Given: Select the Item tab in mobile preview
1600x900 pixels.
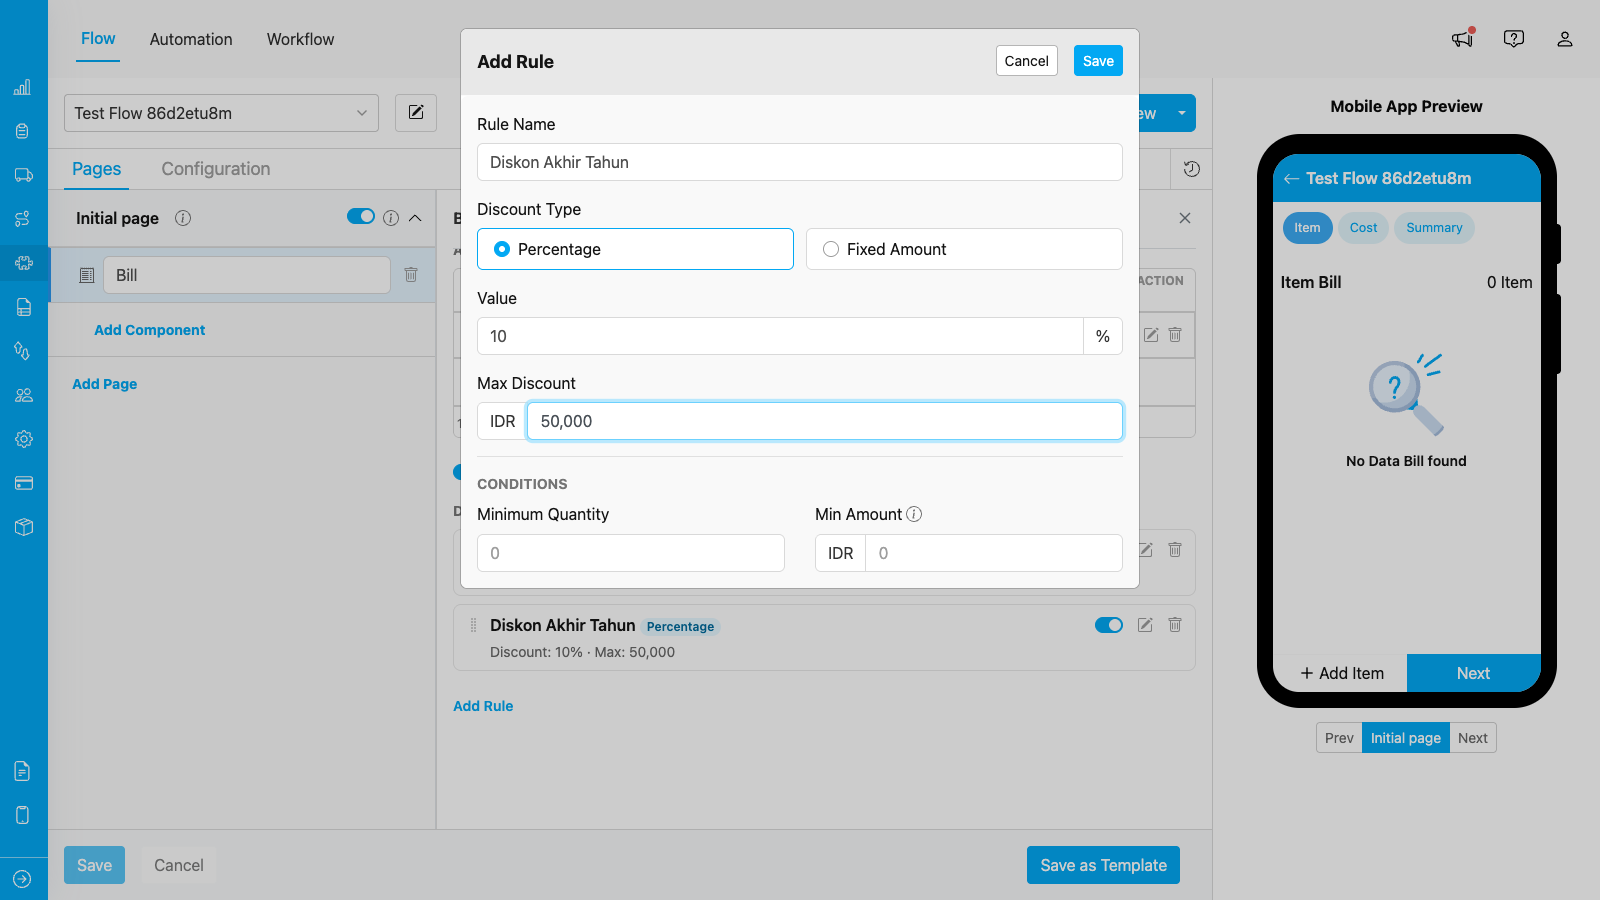Looking at the screenshot, I should pos(1307,228).
